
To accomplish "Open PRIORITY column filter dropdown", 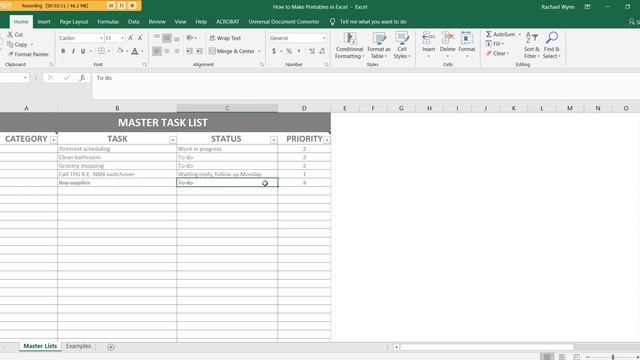I will 327,140.
